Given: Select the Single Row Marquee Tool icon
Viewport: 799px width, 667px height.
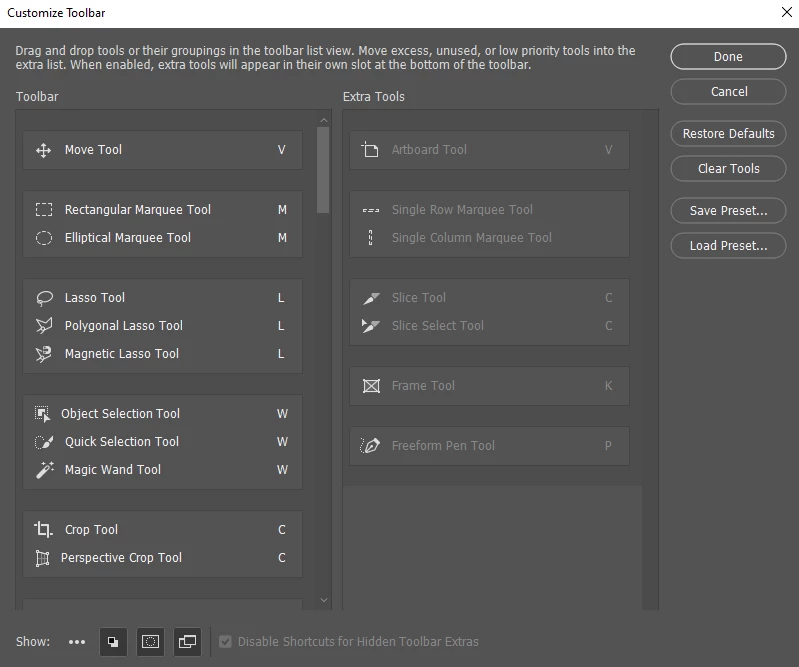Looking at the screenshot, I should coord(370,210).
